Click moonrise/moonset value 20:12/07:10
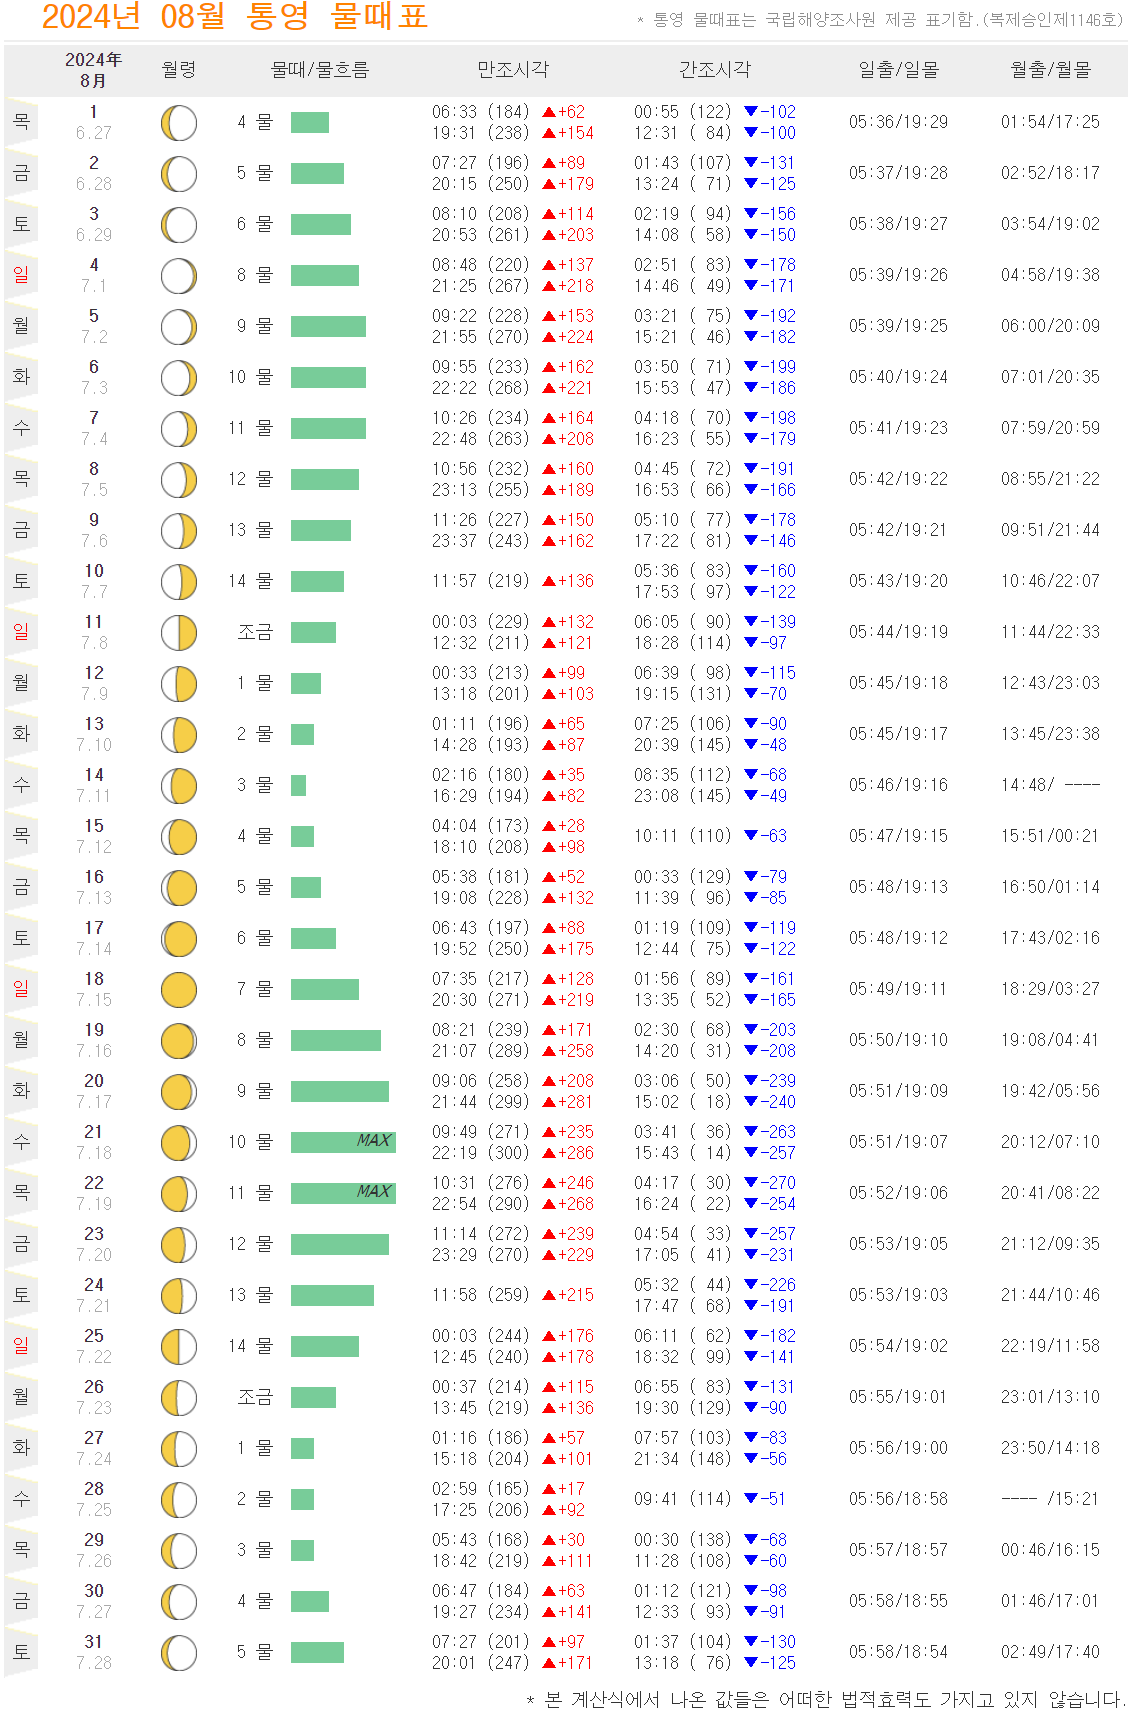Viewport: 1128px width, 1714px height. 1050,1142
